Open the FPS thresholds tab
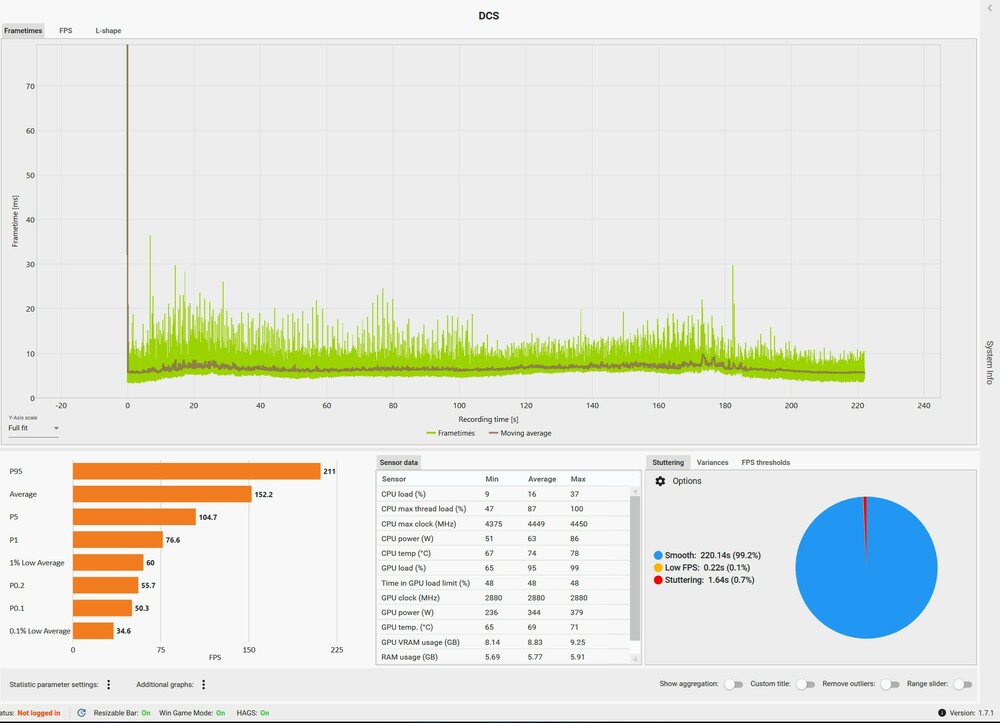The image size is (1000, 723). (x=765, y=462)
